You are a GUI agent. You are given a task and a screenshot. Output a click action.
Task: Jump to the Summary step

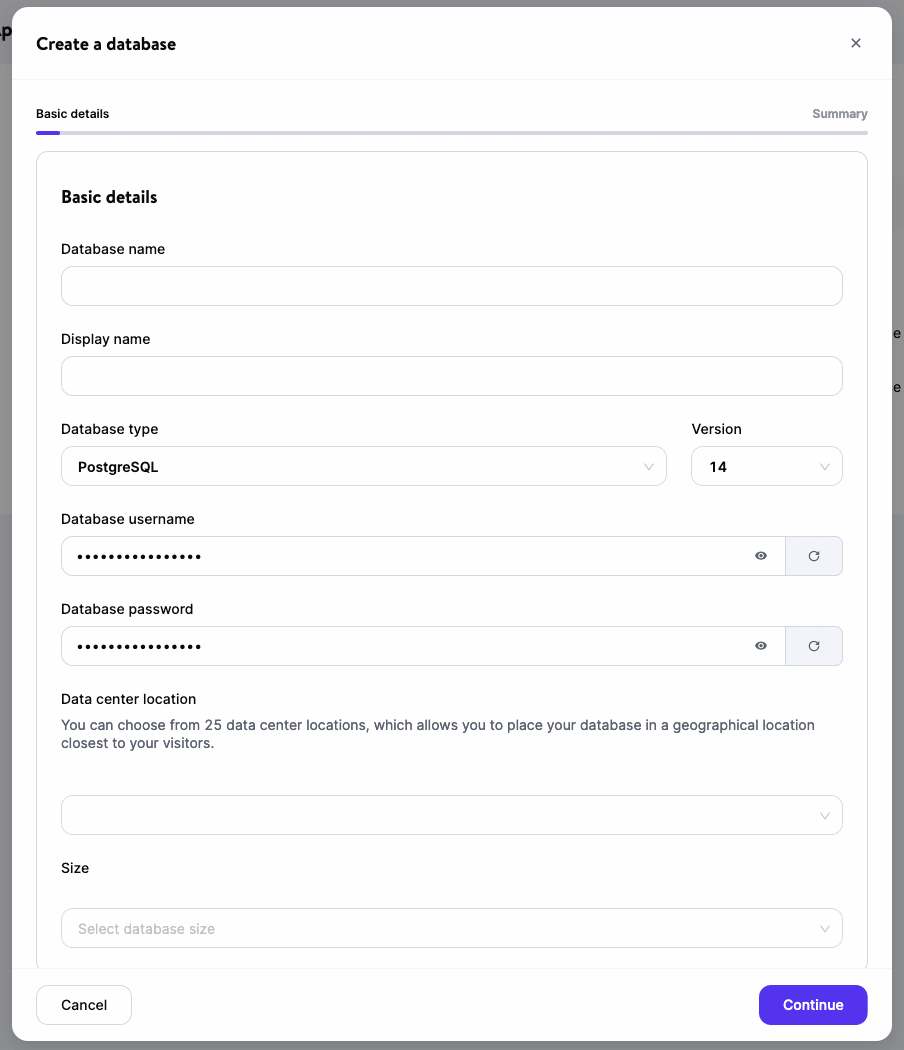click(839, 114)
